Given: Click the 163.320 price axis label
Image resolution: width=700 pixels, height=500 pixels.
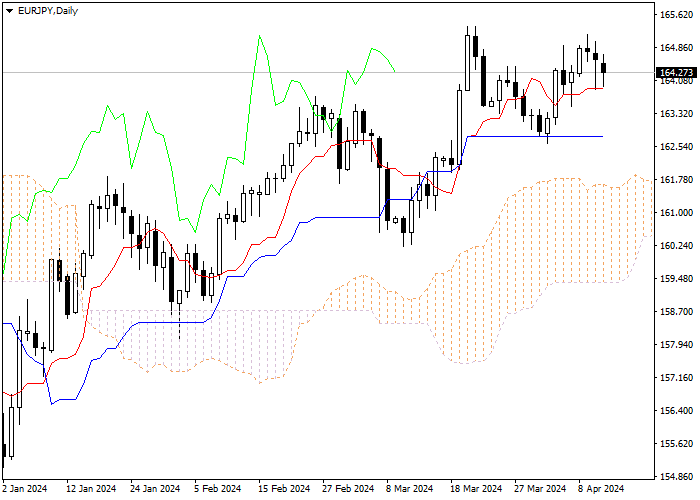Looking at the screenshot, I should coord(676,114).
